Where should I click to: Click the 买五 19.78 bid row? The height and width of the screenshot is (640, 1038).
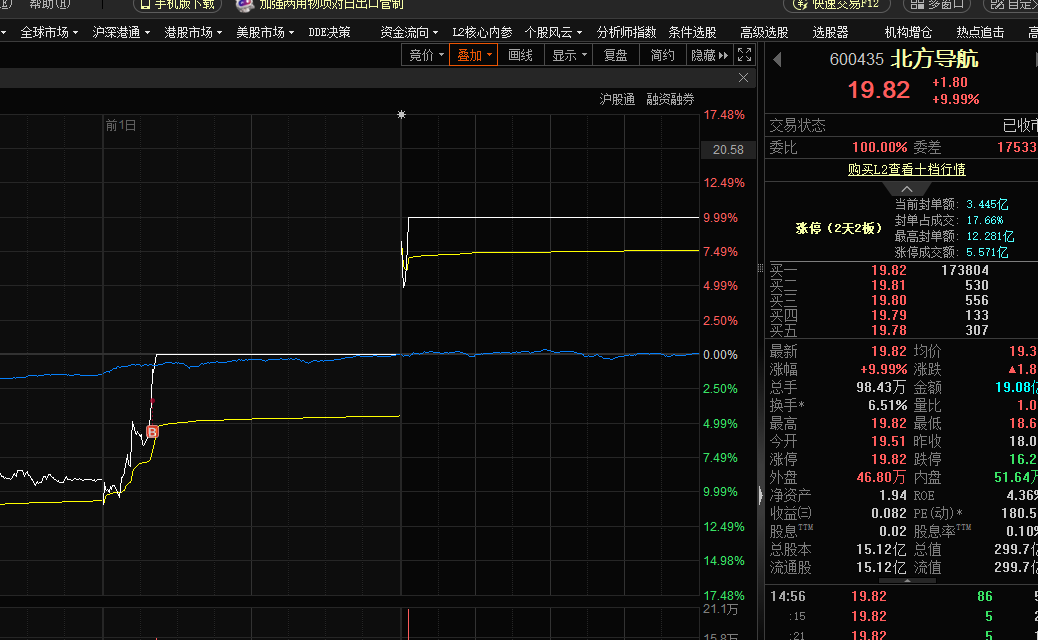click(x=901, y=330)
